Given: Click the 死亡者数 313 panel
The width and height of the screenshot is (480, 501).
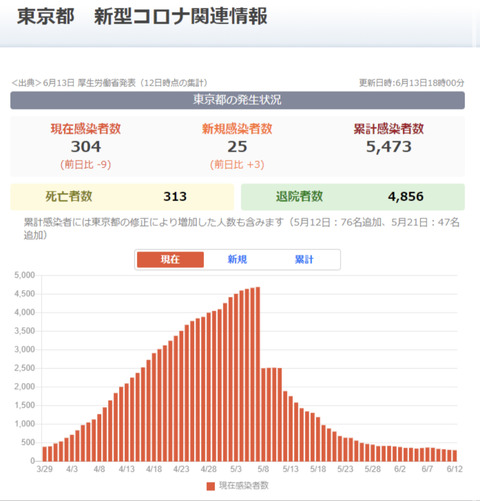Looking at the screenshot, I should click(x=122, y=197).
